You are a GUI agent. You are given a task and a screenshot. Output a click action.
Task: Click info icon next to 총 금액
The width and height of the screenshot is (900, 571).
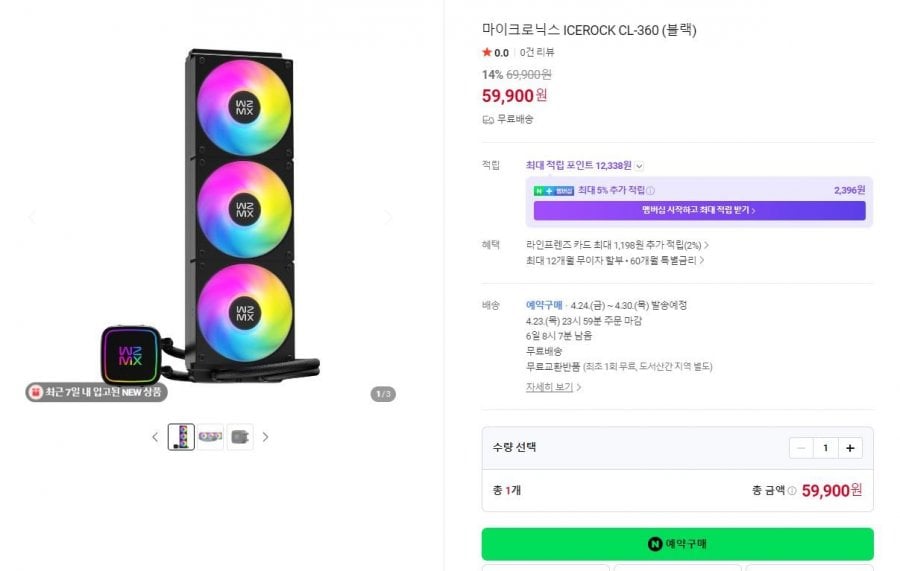pos(792,491)
